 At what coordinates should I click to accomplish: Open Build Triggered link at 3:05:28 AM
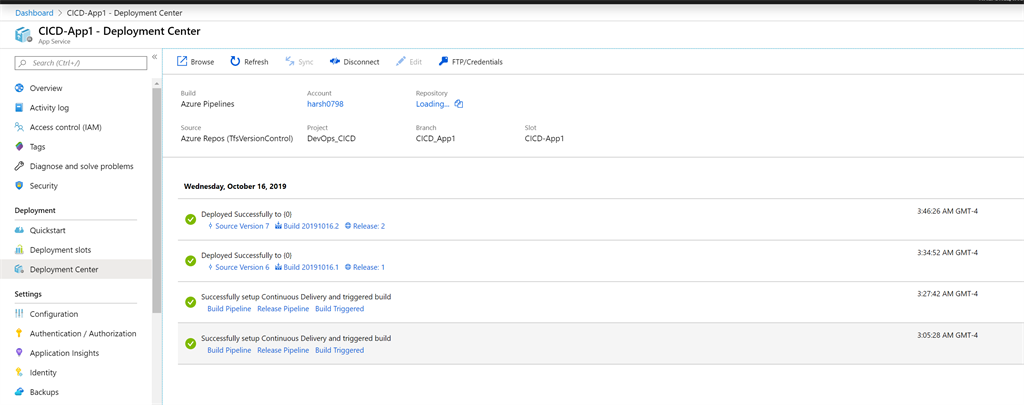[x=340, y=351]
